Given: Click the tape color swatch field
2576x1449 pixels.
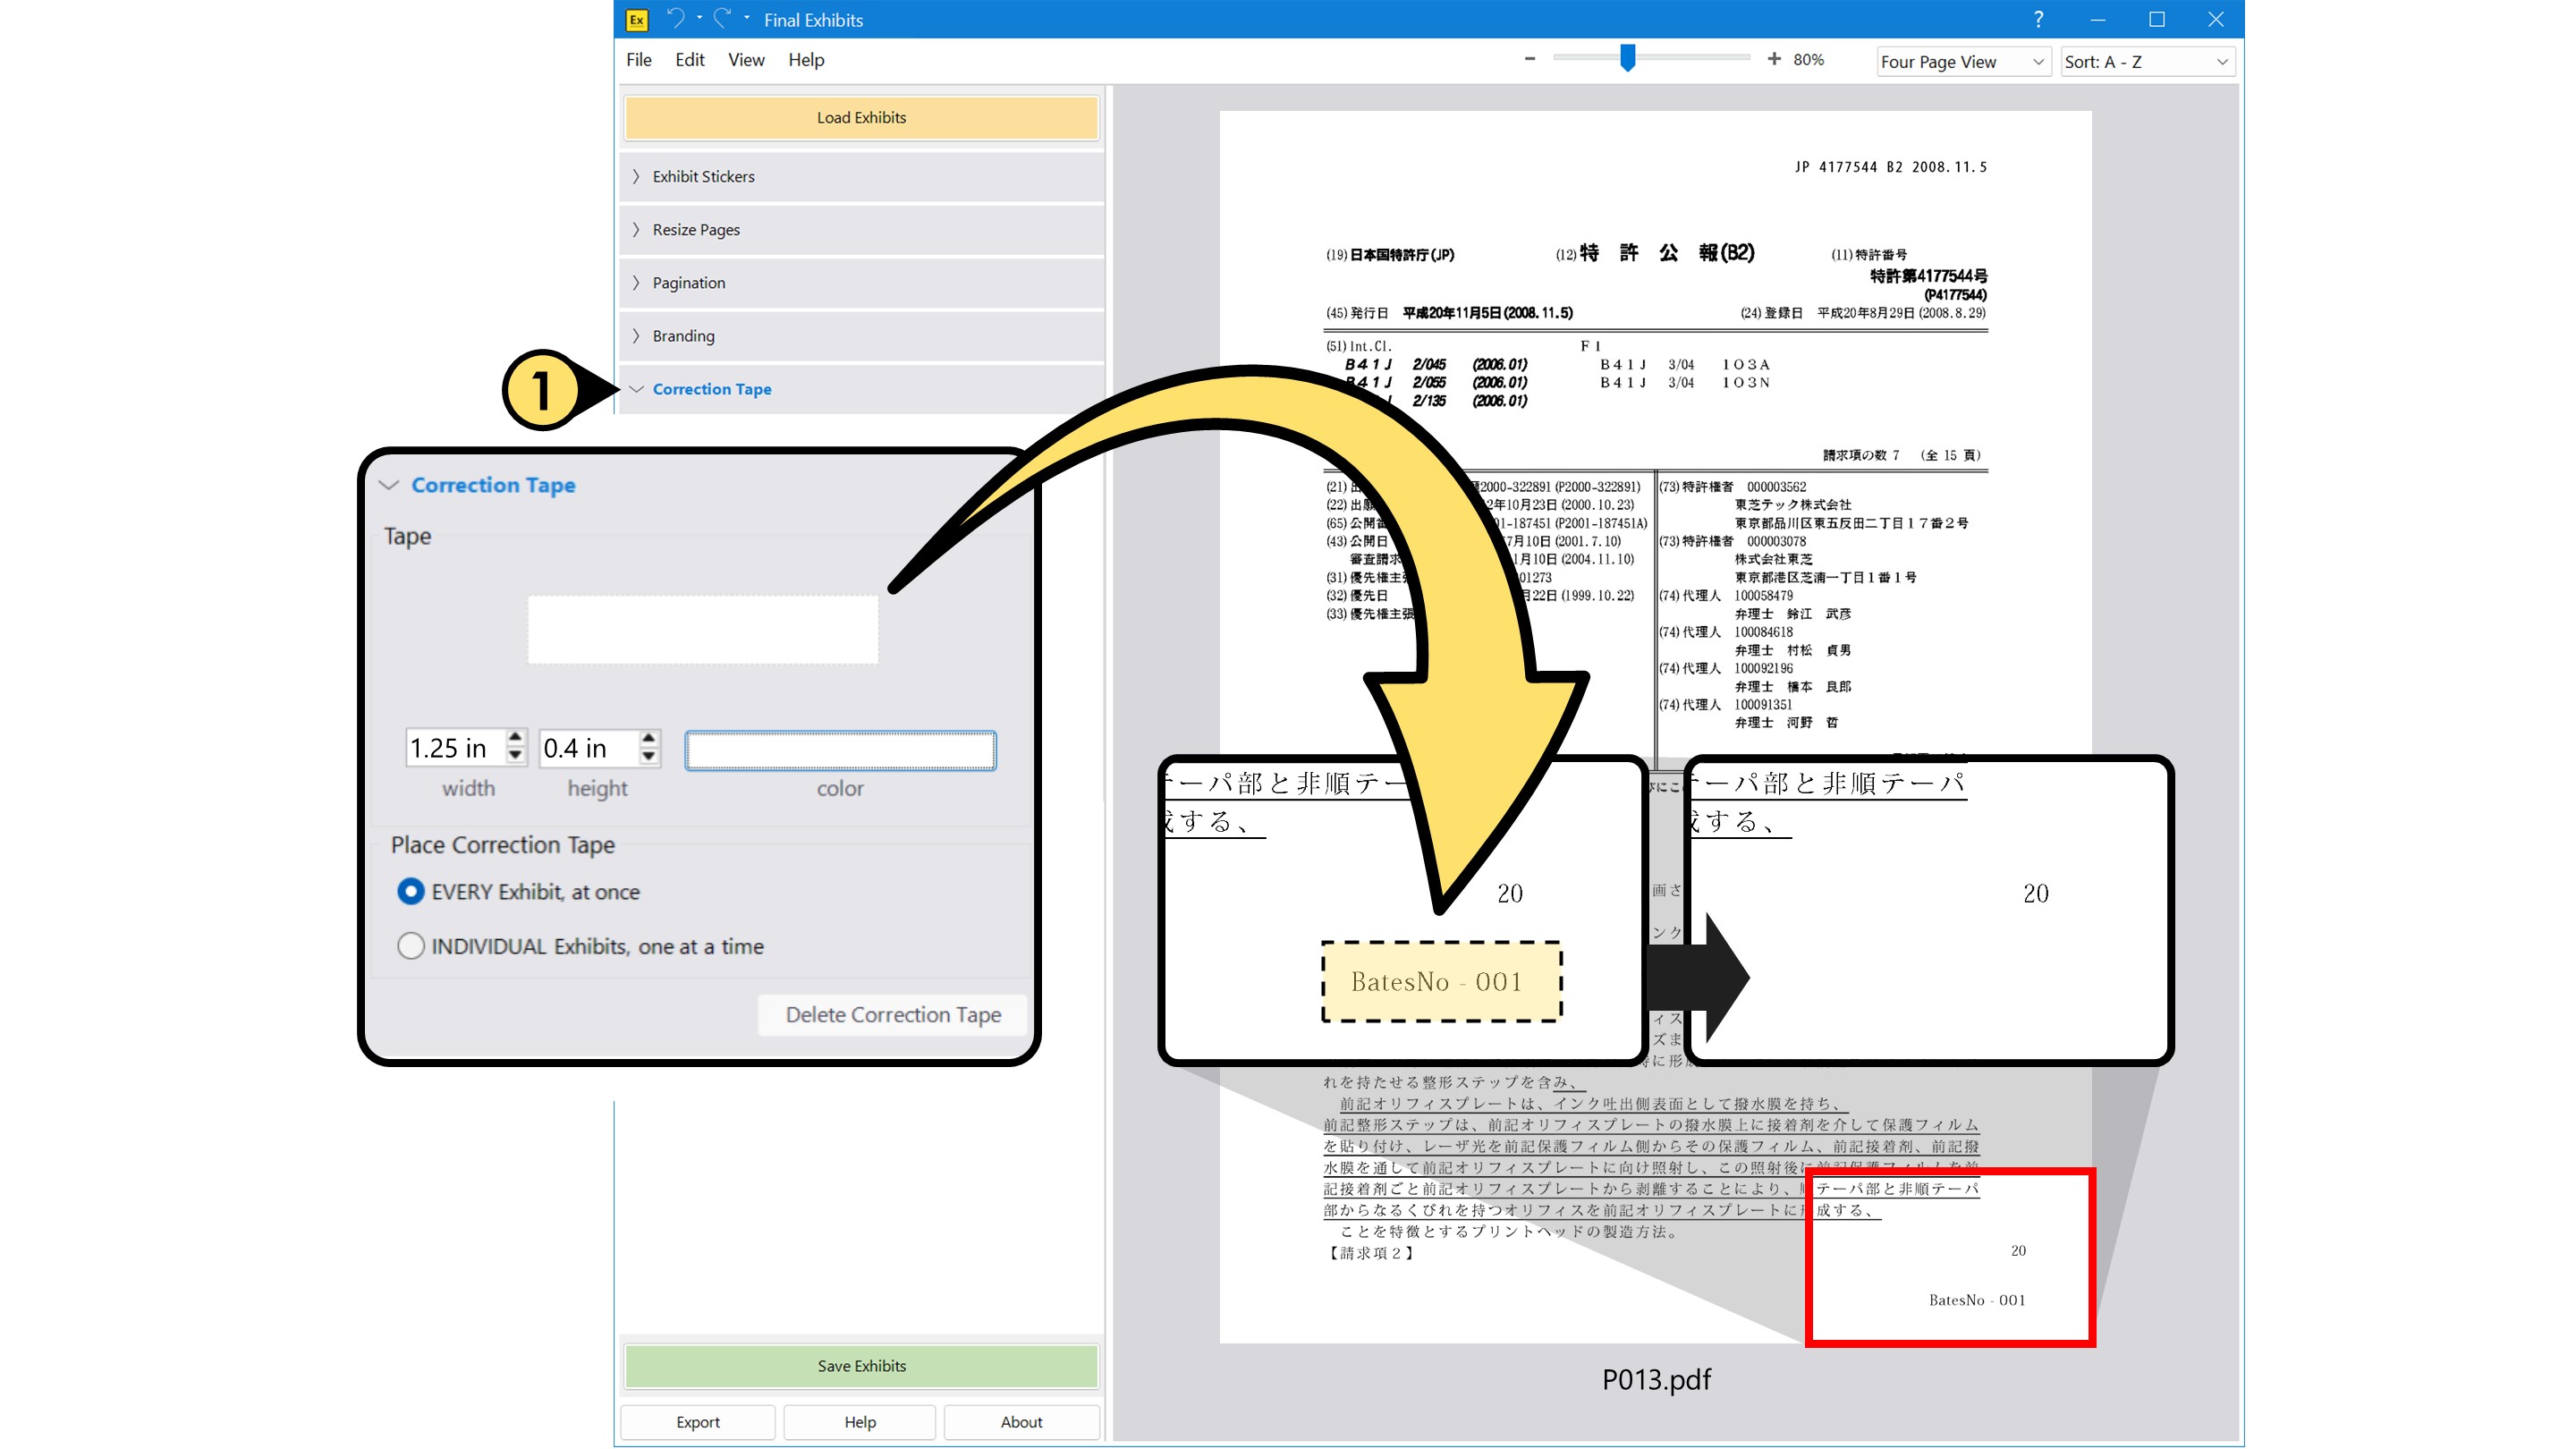Looking at the screenshot, I should (840, 751).
